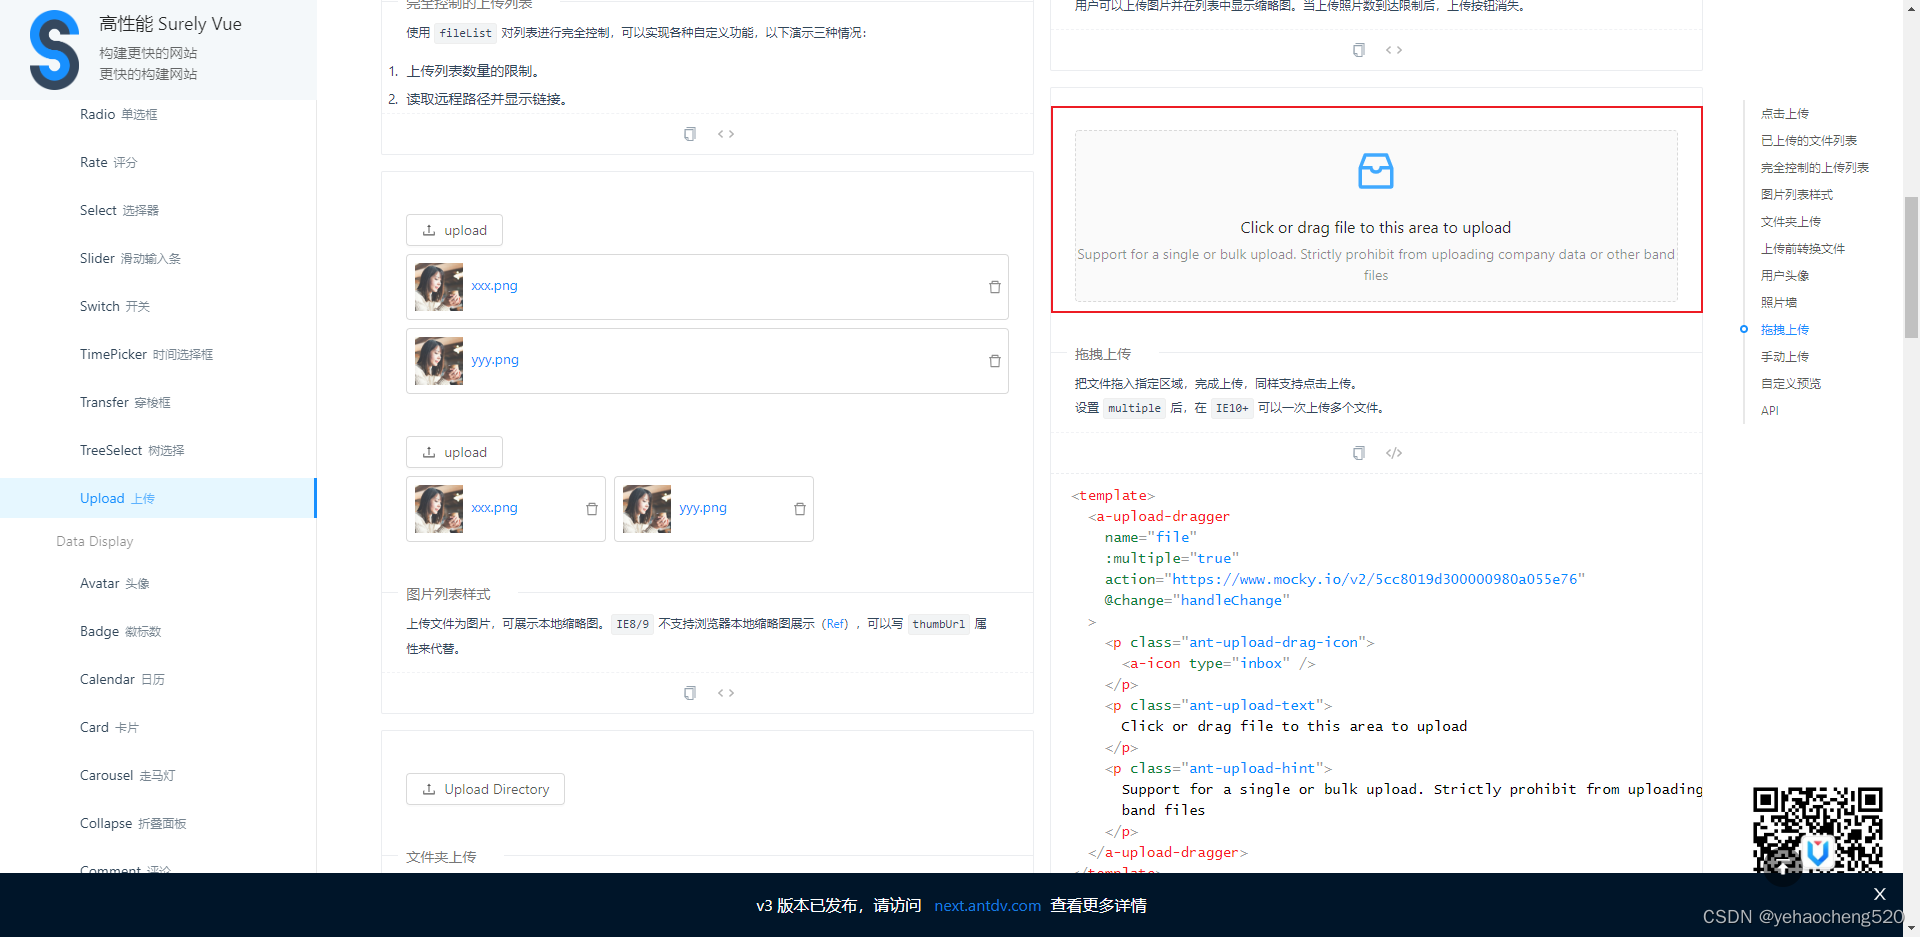Image resolution: width=1920 pixels, height=937 pixels.
Task: Click the xxx.png image thumbnail
Action: (x=438, y=286)
